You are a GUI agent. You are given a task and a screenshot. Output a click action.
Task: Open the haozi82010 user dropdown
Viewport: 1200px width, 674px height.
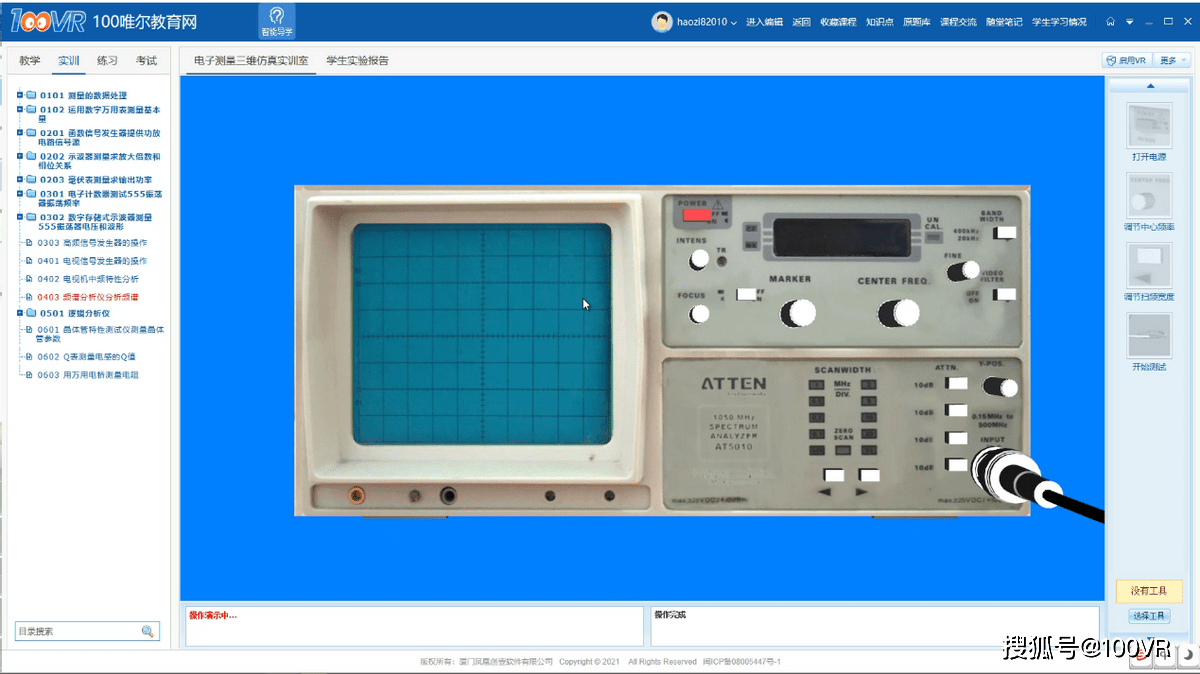click(706, 22)
